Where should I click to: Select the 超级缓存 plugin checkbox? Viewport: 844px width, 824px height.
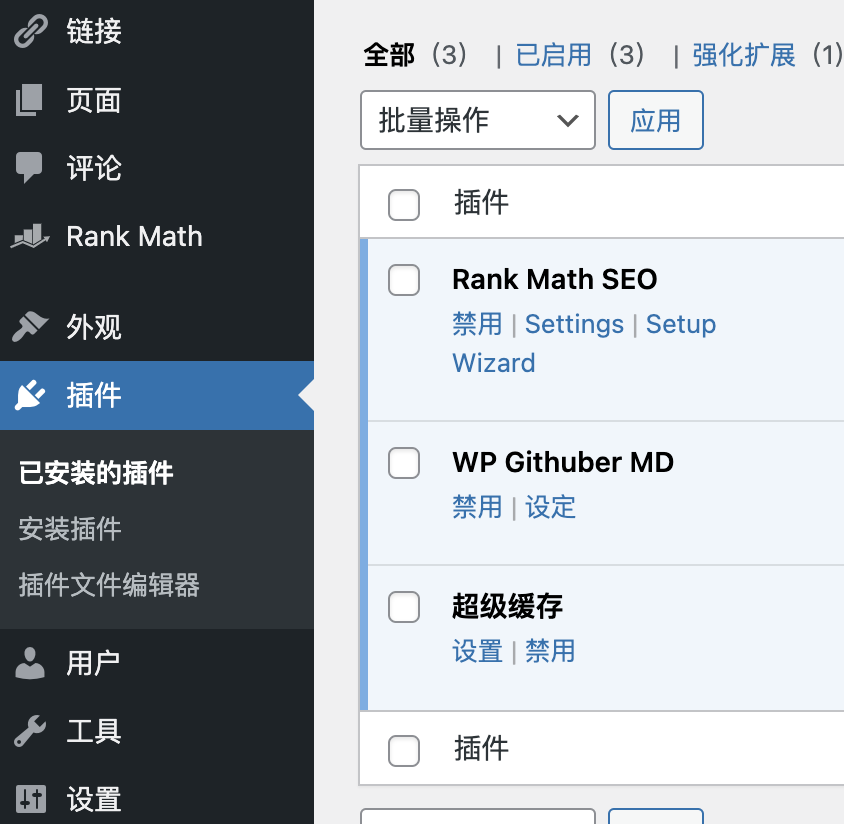pos(404,607)
